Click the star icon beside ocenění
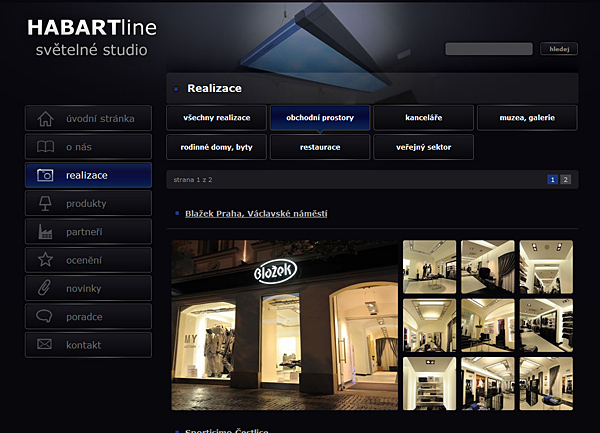The image size is (600, 433). click(45, 260)
